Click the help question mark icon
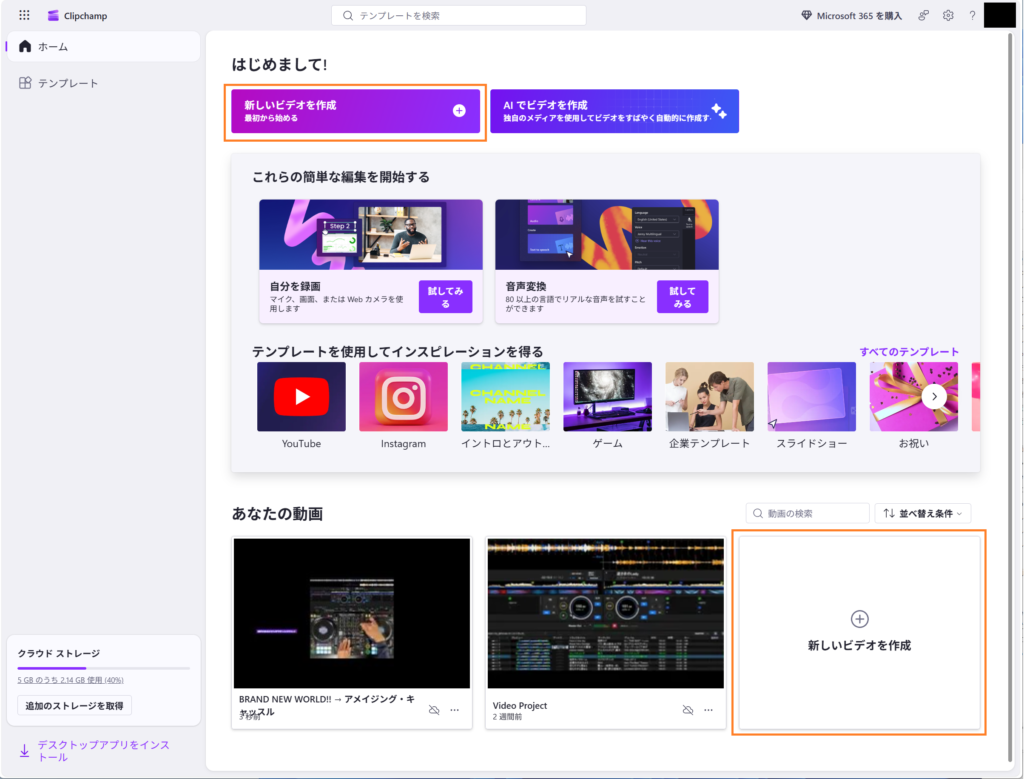1024x779 pixels. click(972, 15)
